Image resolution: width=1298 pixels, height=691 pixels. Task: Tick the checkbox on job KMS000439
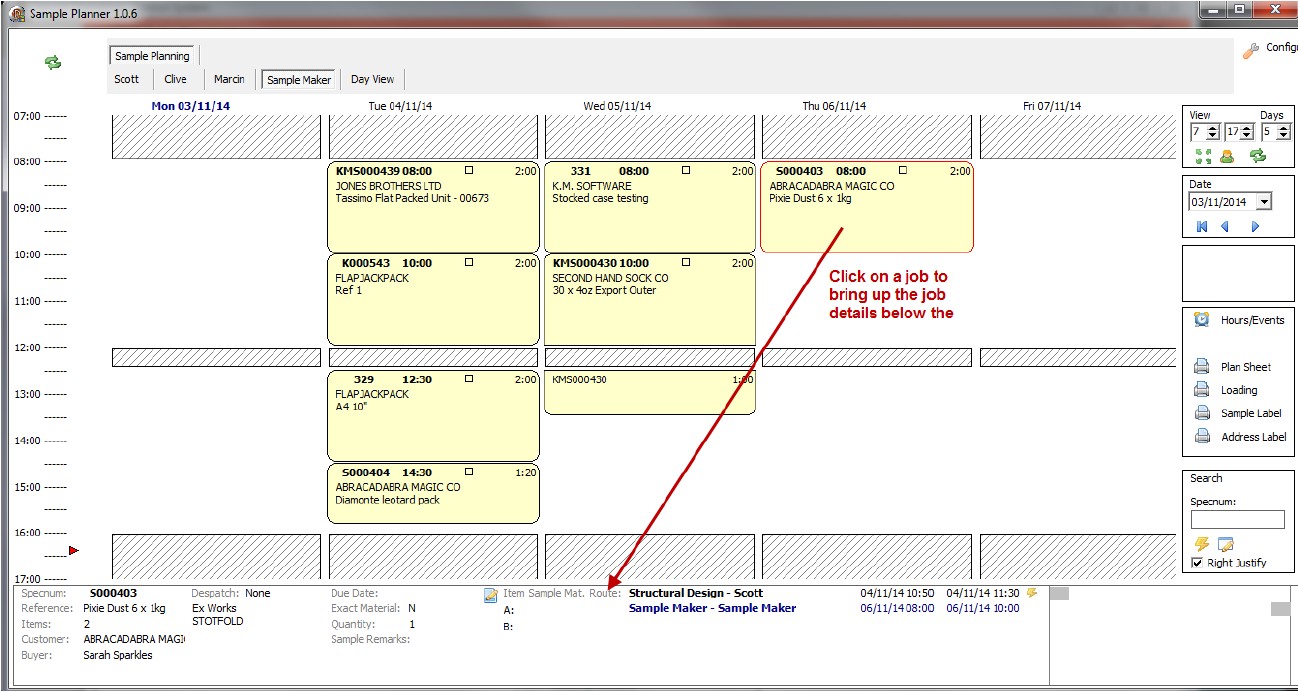[x=468, y=171]
